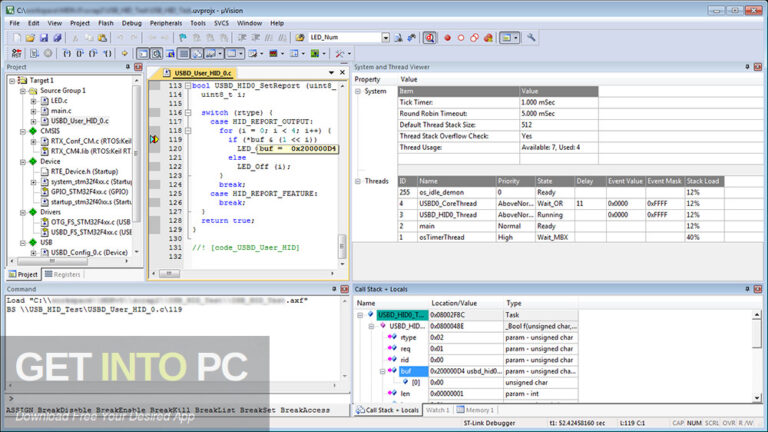The image size is (768, 432).
Task: Click the Find icon beside LED_Num box
Action: click(x=399, y=38)
